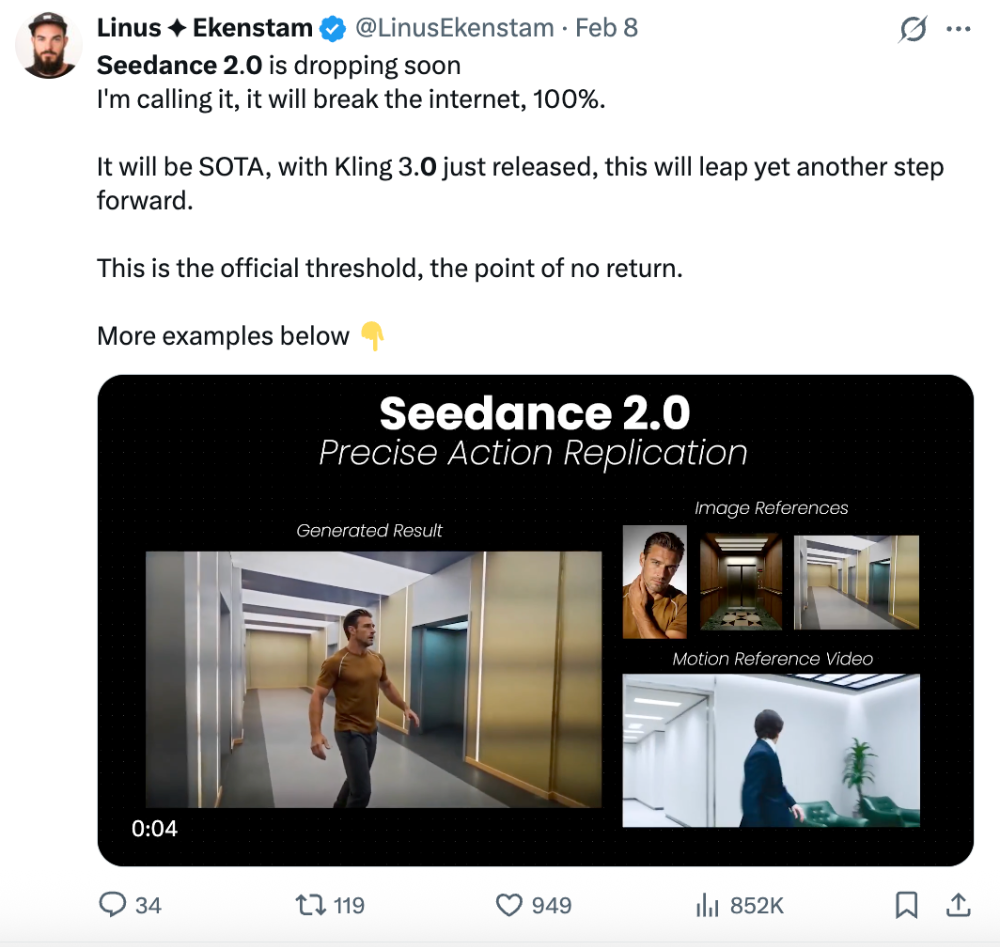Click the Seedance 2.0 video title

point(534,413)
